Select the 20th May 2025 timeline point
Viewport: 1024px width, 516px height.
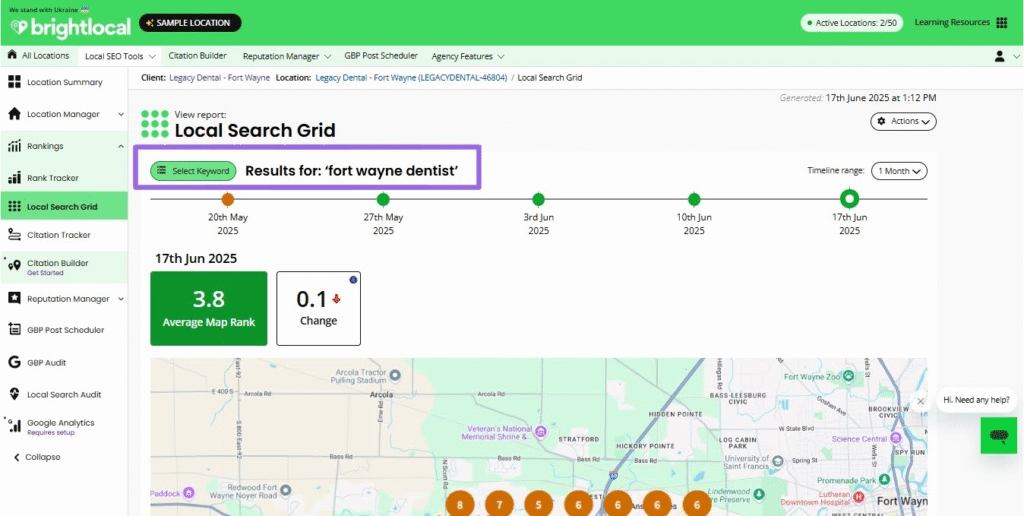pos(227,199)
